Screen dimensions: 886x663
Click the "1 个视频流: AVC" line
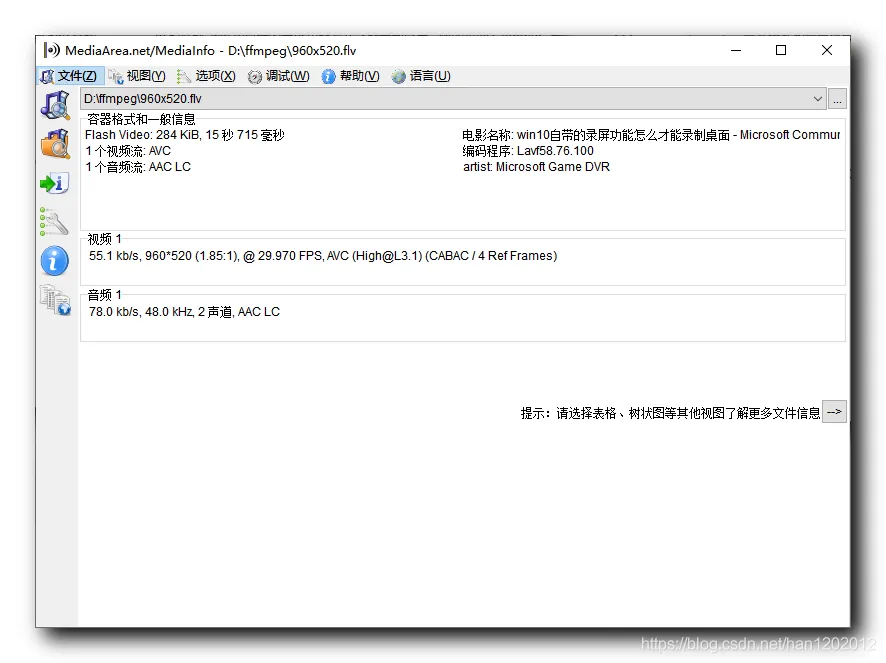point(128,151)
